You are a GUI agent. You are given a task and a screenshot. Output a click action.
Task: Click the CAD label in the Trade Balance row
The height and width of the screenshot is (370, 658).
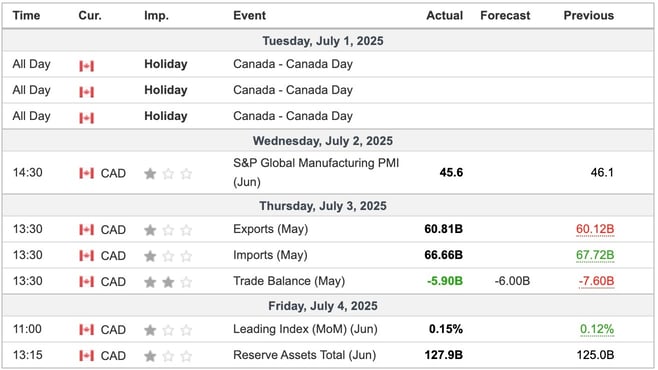[113, 282]
